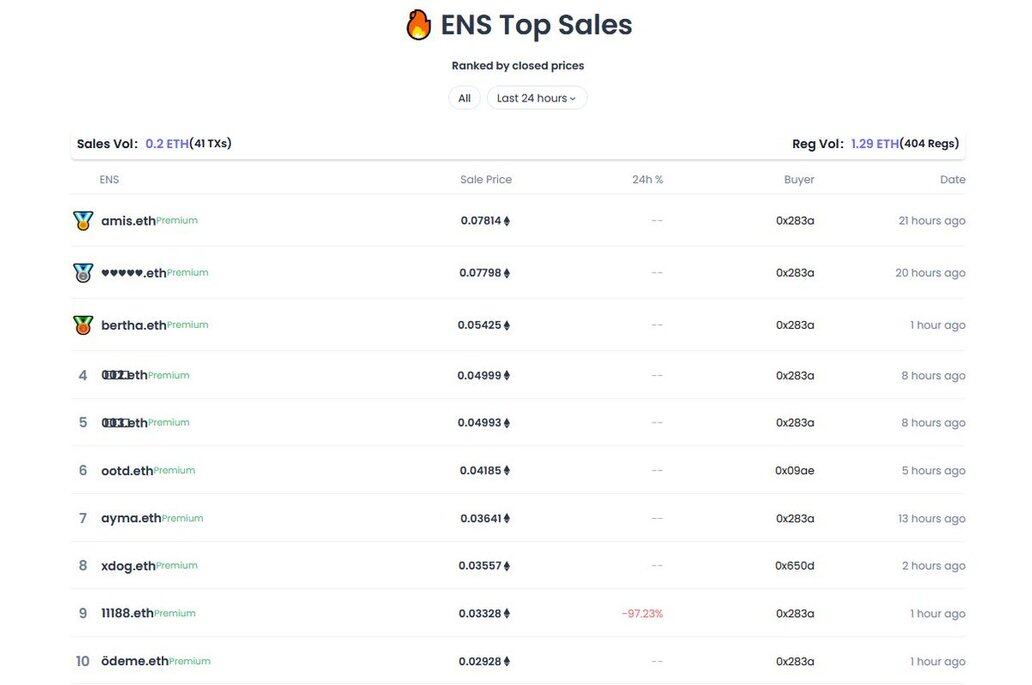Click the ETH symbol next to 0.04185
1032x685 pixels.
click(x=507, y=471)
